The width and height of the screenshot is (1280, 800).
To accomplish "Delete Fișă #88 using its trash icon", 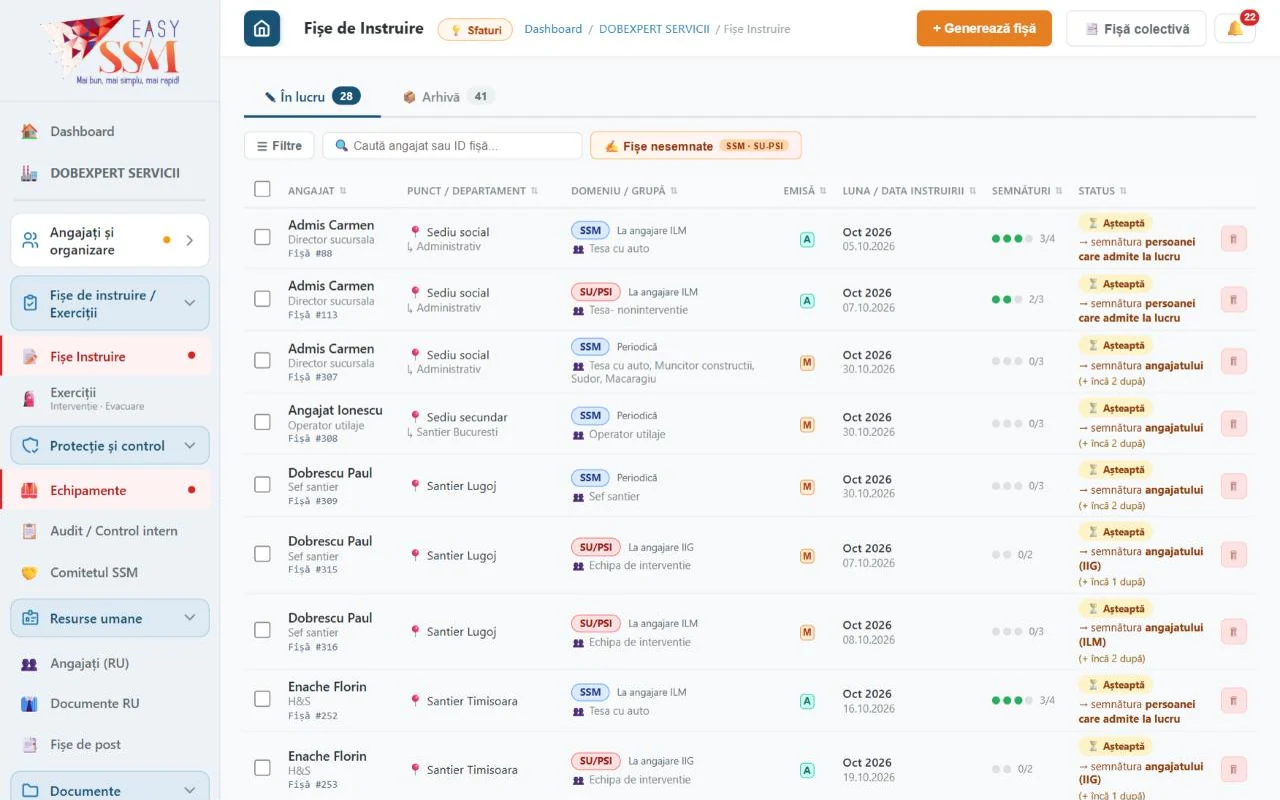I will pyautogui.click(x=1234, y=239).
